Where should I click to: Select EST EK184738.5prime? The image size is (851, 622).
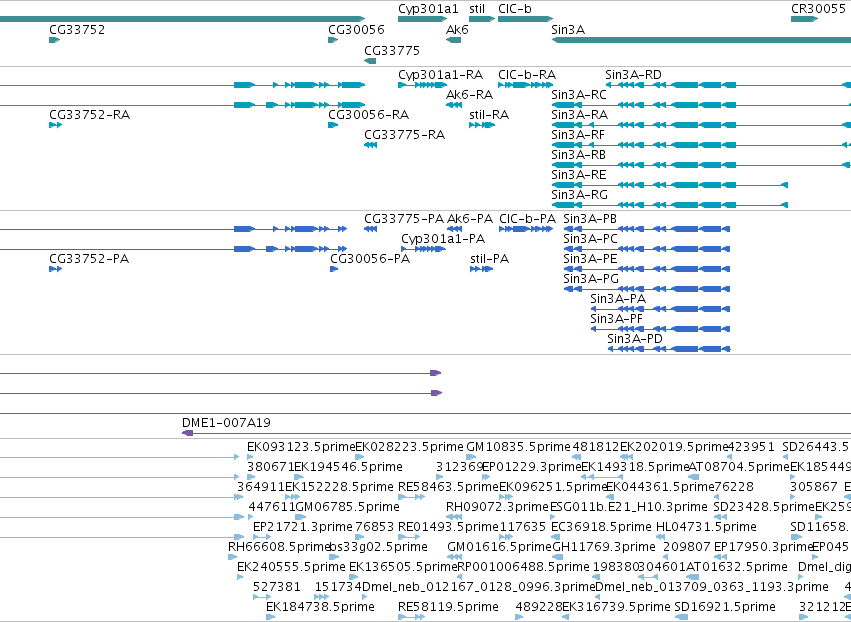coord(320,607)
